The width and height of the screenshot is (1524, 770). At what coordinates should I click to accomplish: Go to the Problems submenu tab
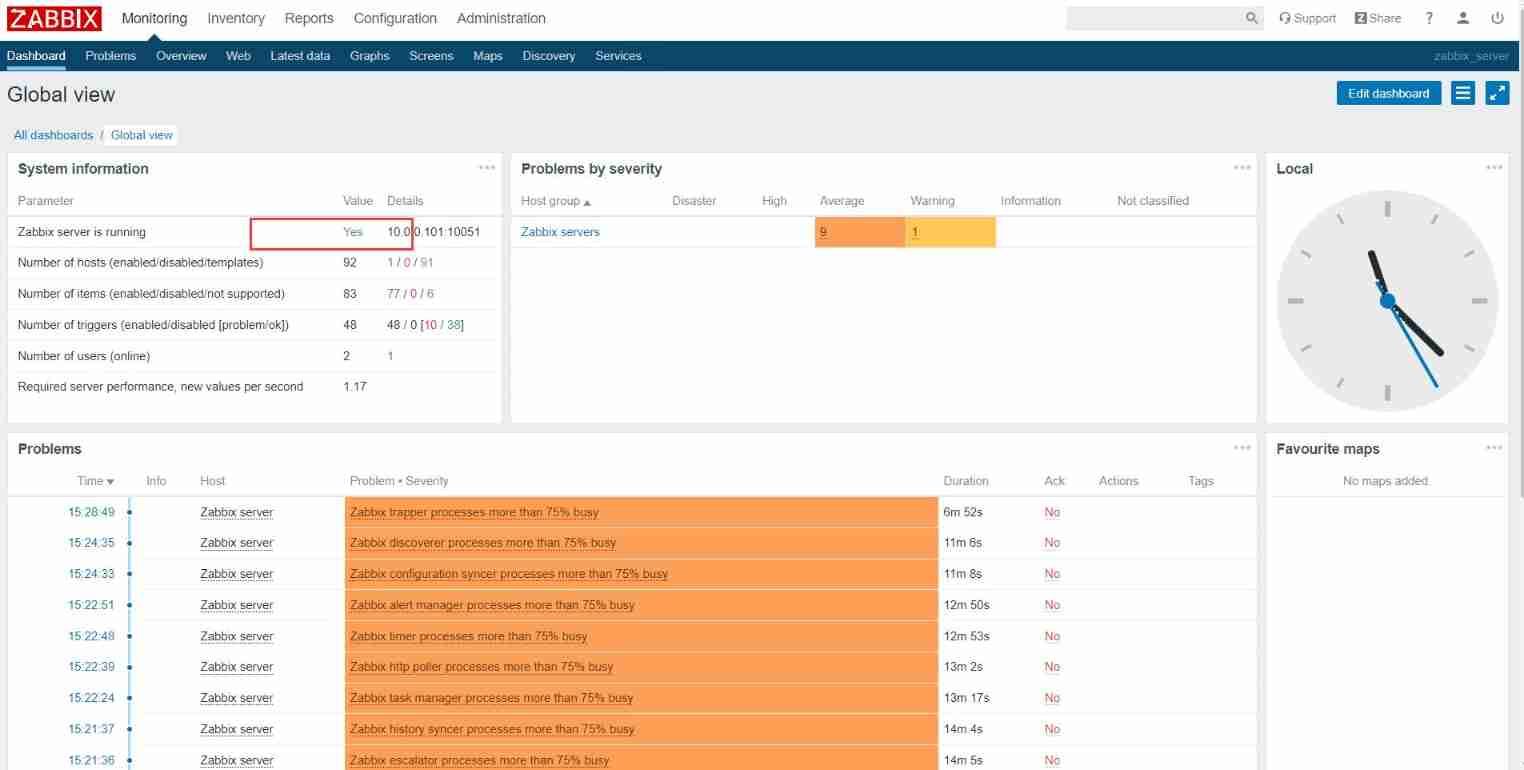point(110,56)
